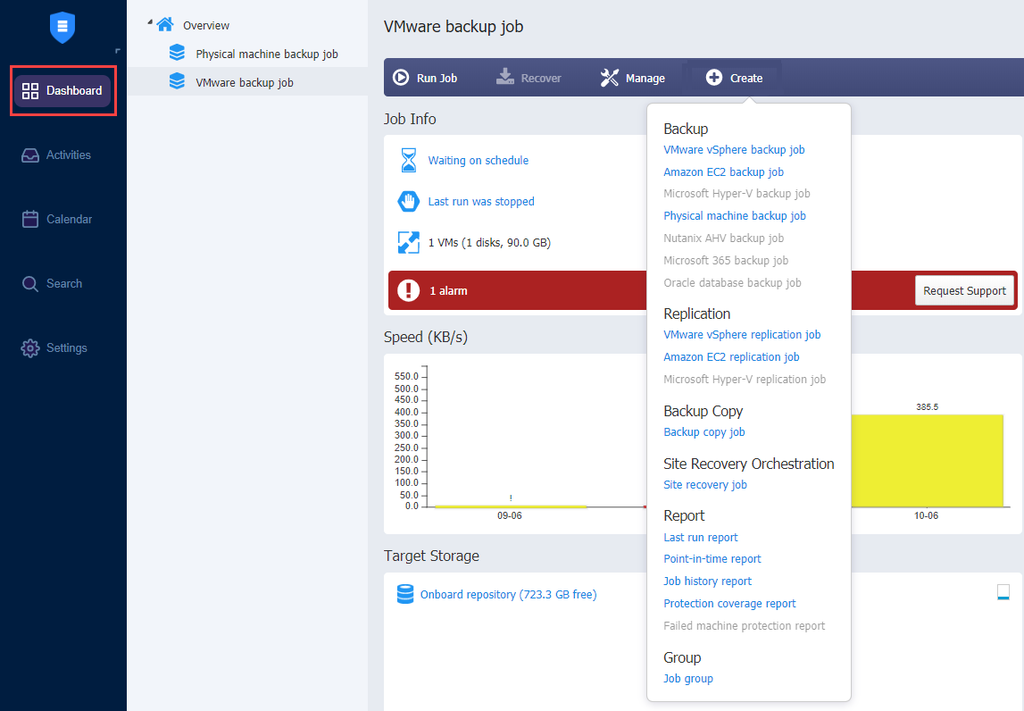
Task: Click the VMware backup job stack icon
Action: (177, 81)
